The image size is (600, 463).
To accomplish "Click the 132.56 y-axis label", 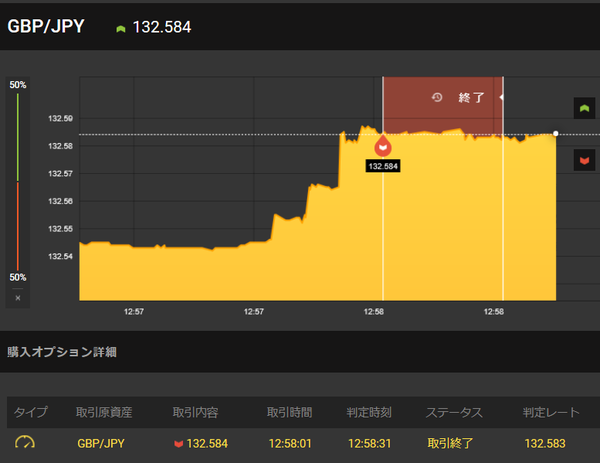I will coord(60,201).
